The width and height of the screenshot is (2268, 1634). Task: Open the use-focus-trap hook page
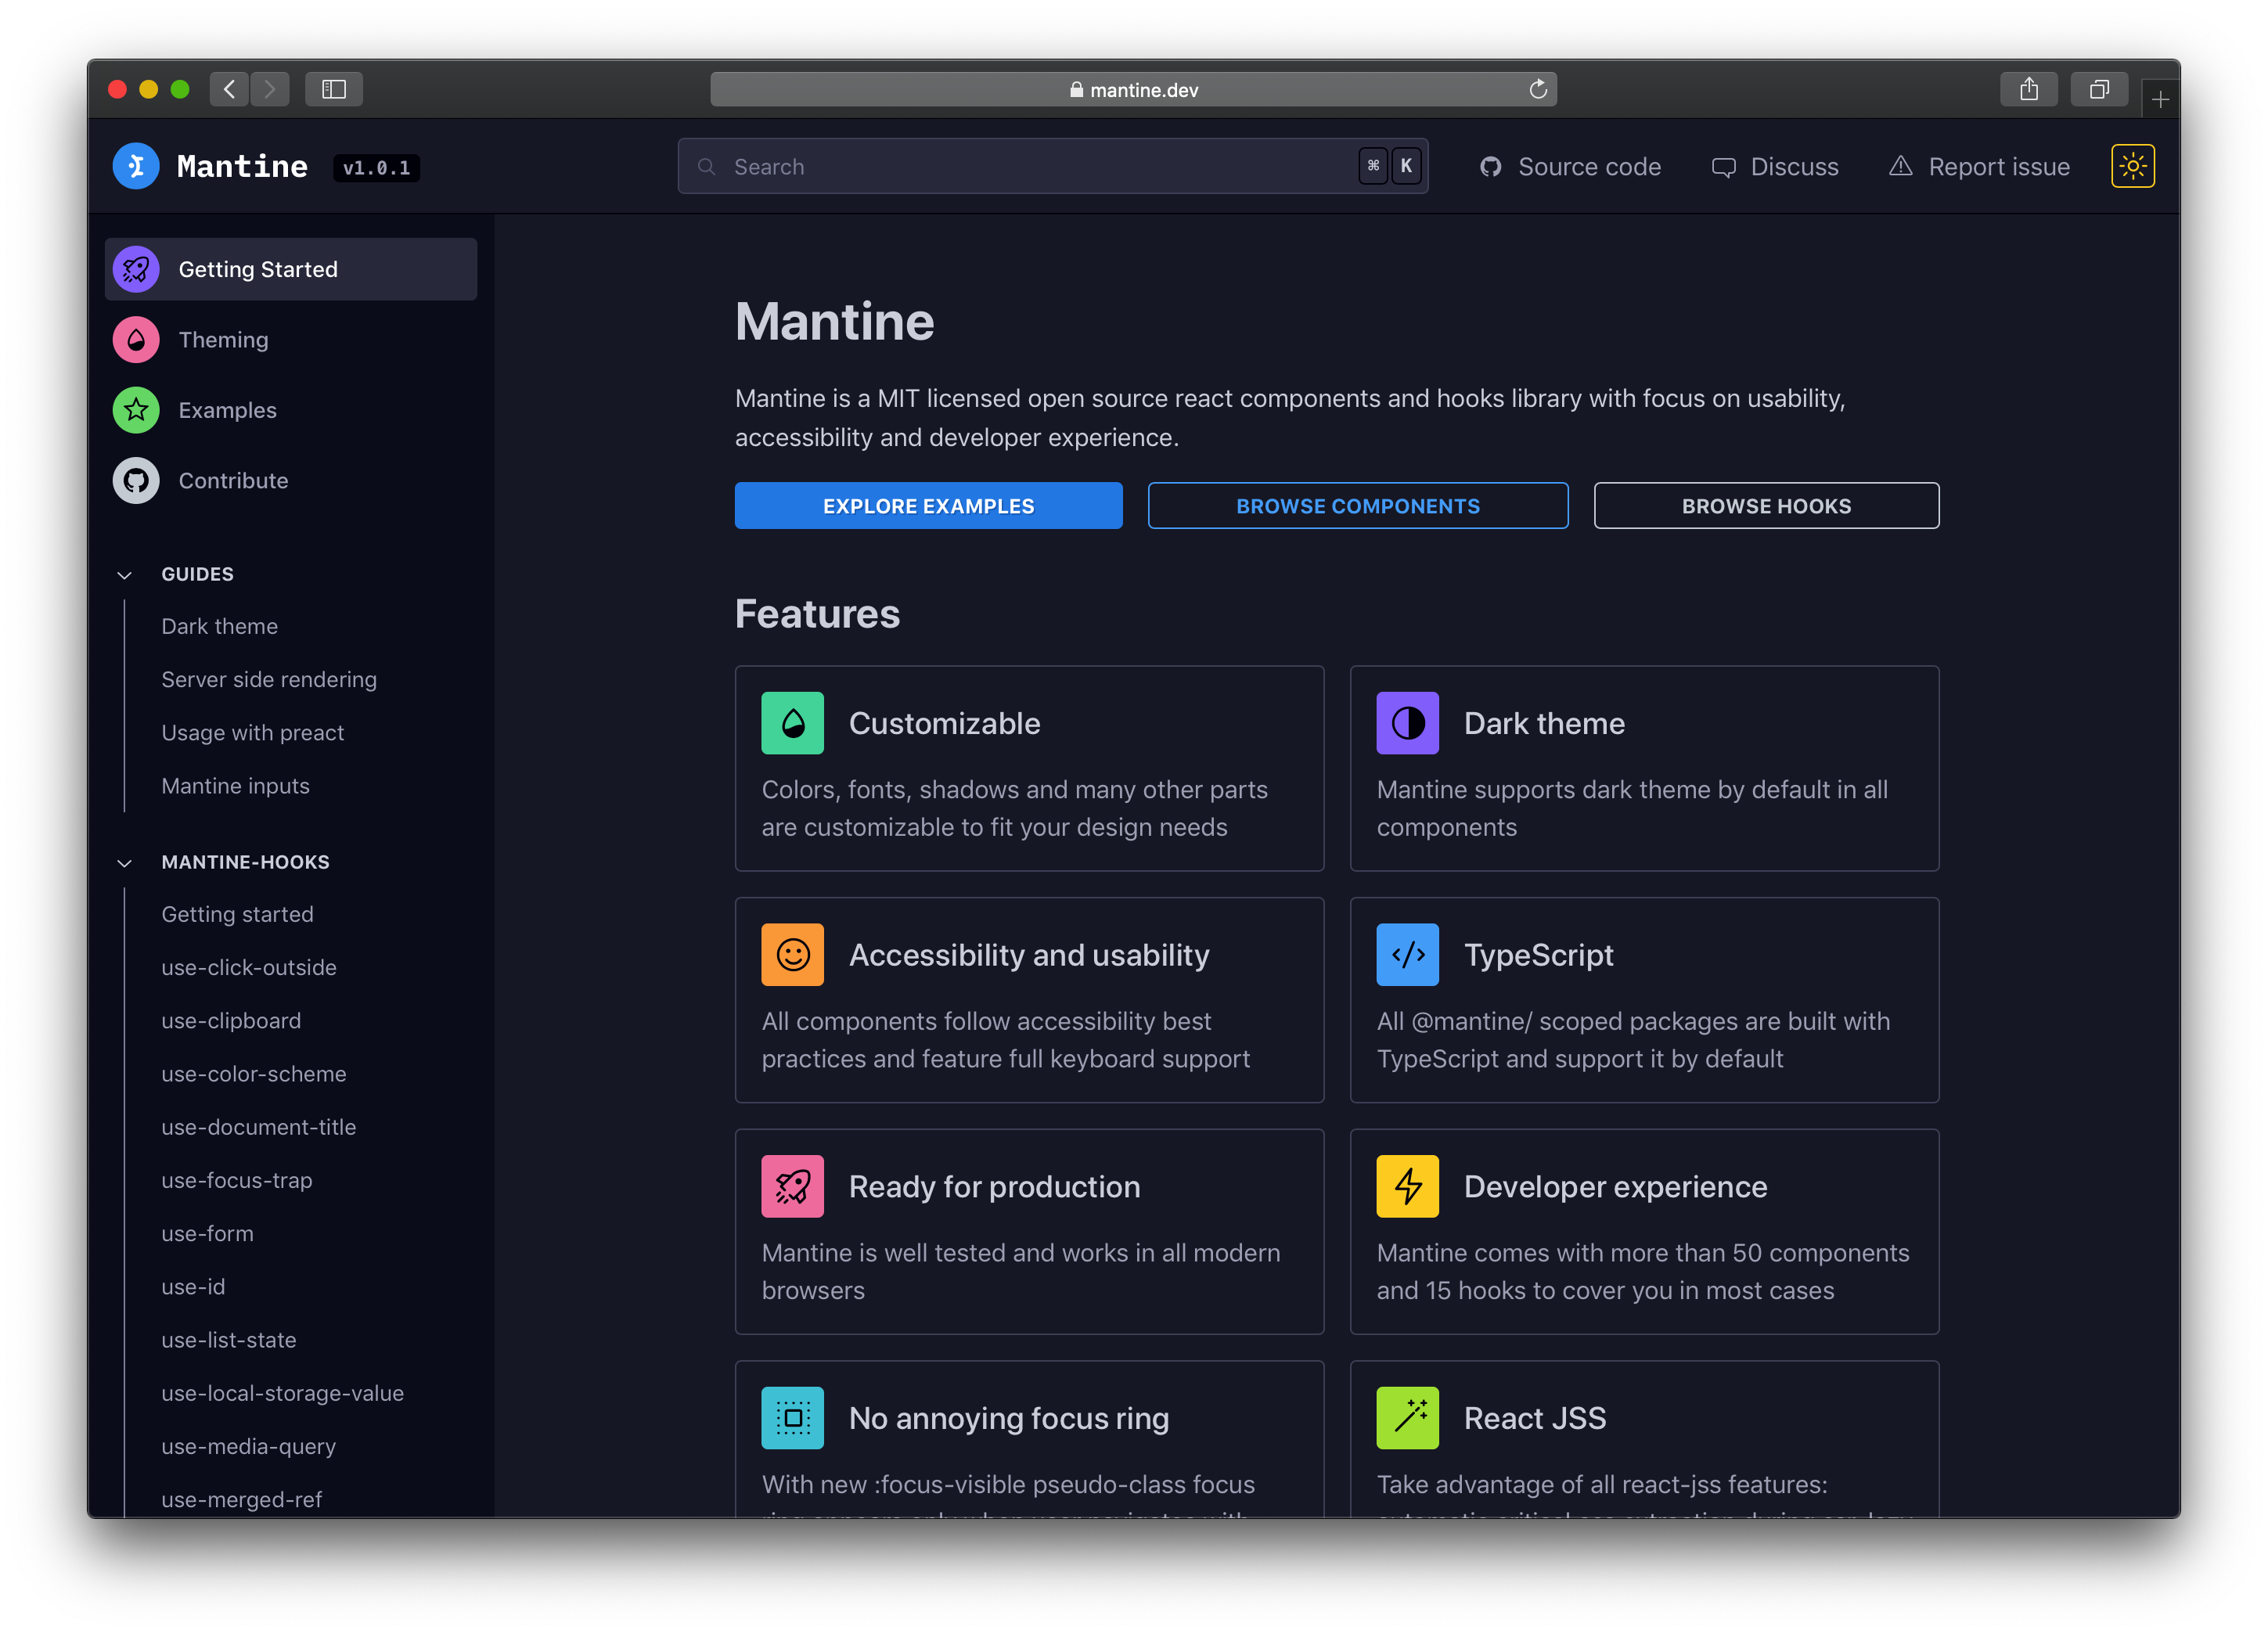pyautogui.click(x=237, y=1180)
